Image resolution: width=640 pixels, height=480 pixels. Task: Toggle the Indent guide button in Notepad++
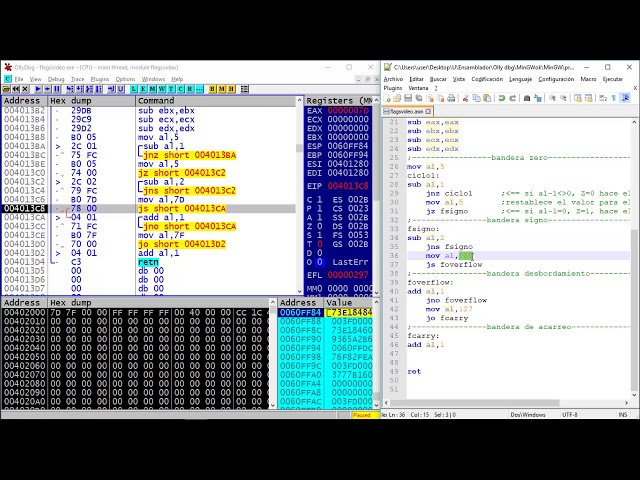[625, 98]
